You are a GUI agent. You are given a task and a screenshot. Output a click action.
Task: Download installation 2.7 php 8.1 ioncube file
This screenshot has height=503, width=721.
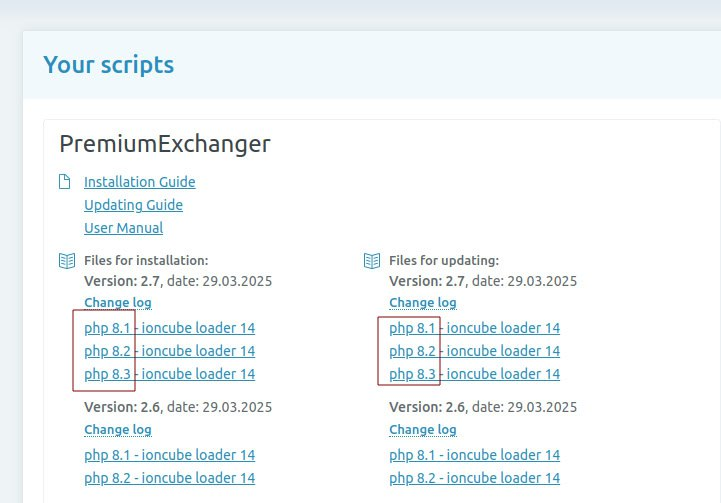[169, 328]
